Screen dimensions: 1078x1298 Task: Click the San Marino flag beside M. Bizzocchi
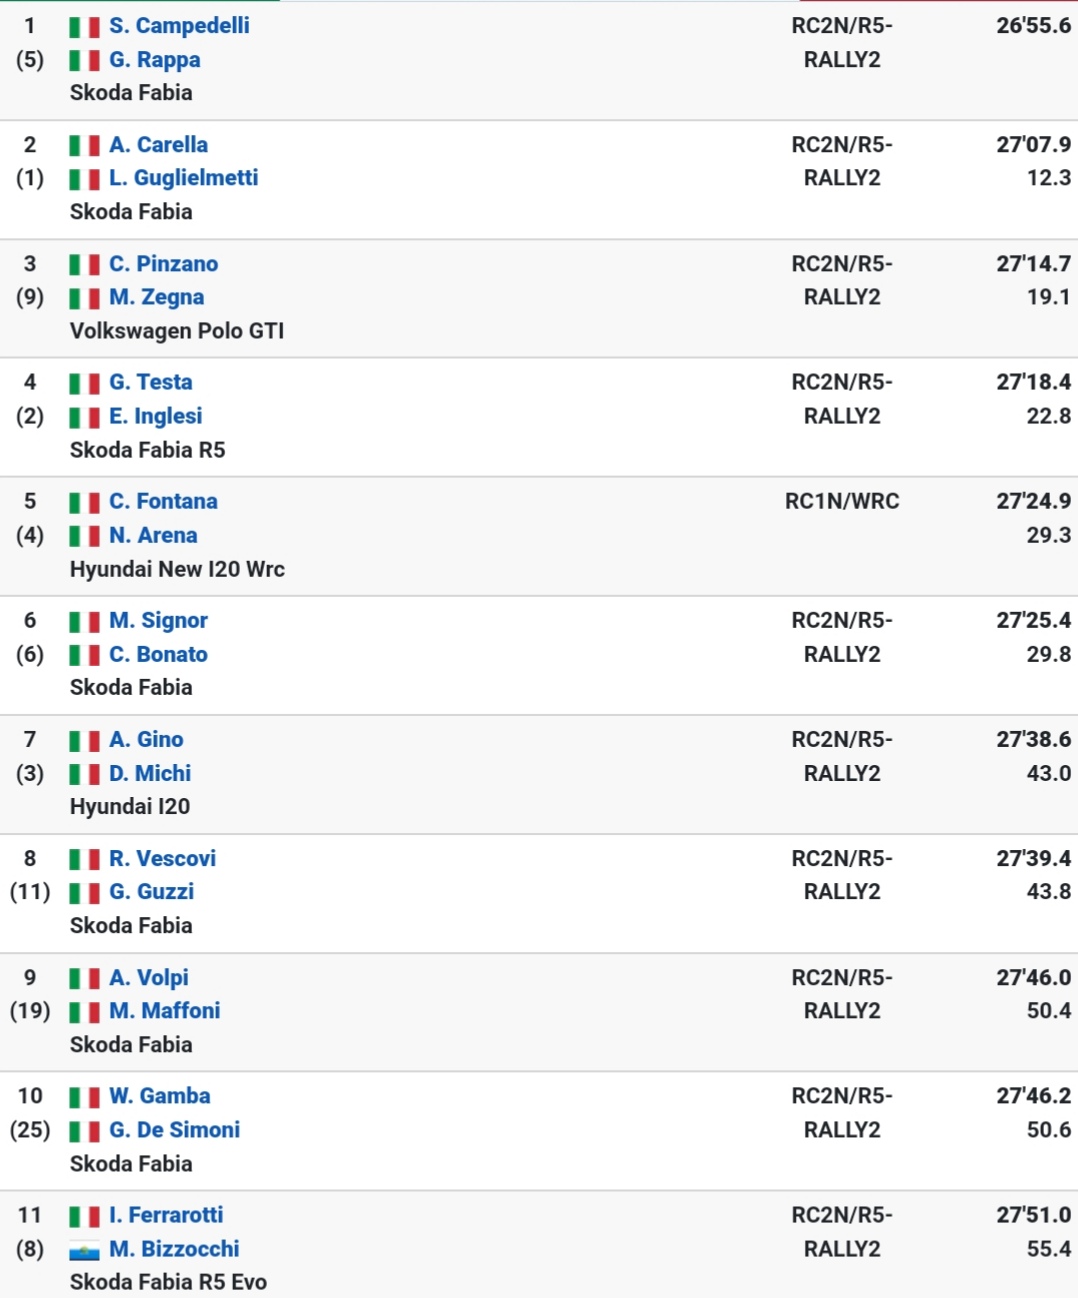[x=84, y=1250]
